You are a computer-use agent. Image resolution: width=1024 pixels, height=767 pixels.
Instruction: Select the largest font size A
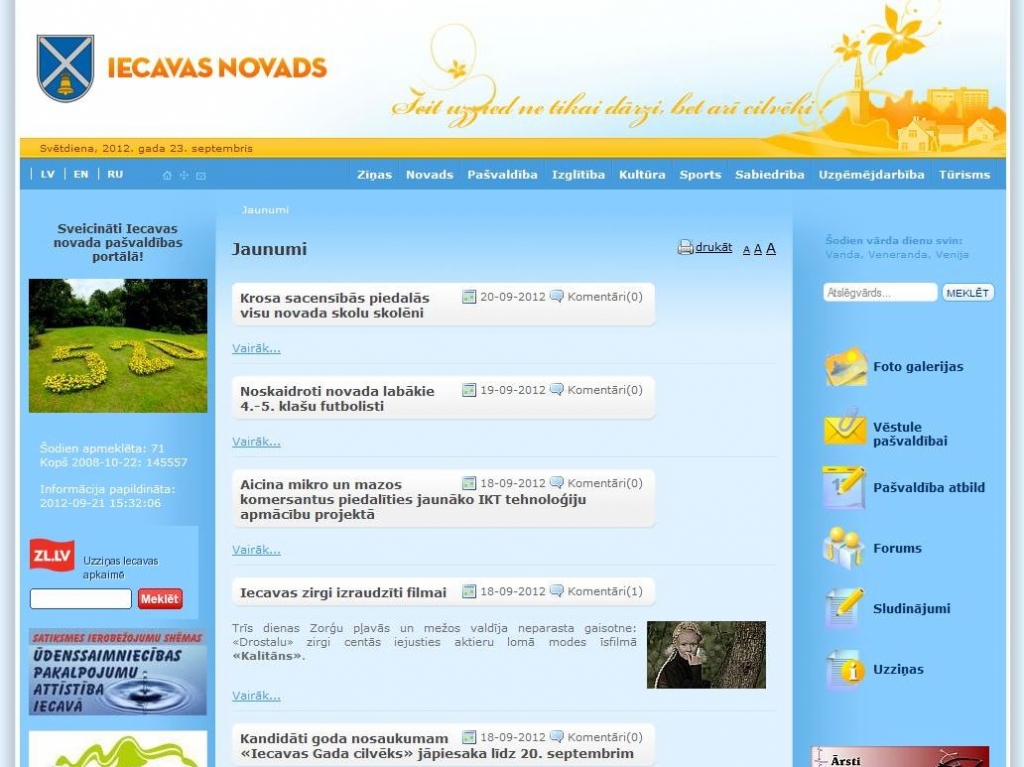click(x=771, y=249)
